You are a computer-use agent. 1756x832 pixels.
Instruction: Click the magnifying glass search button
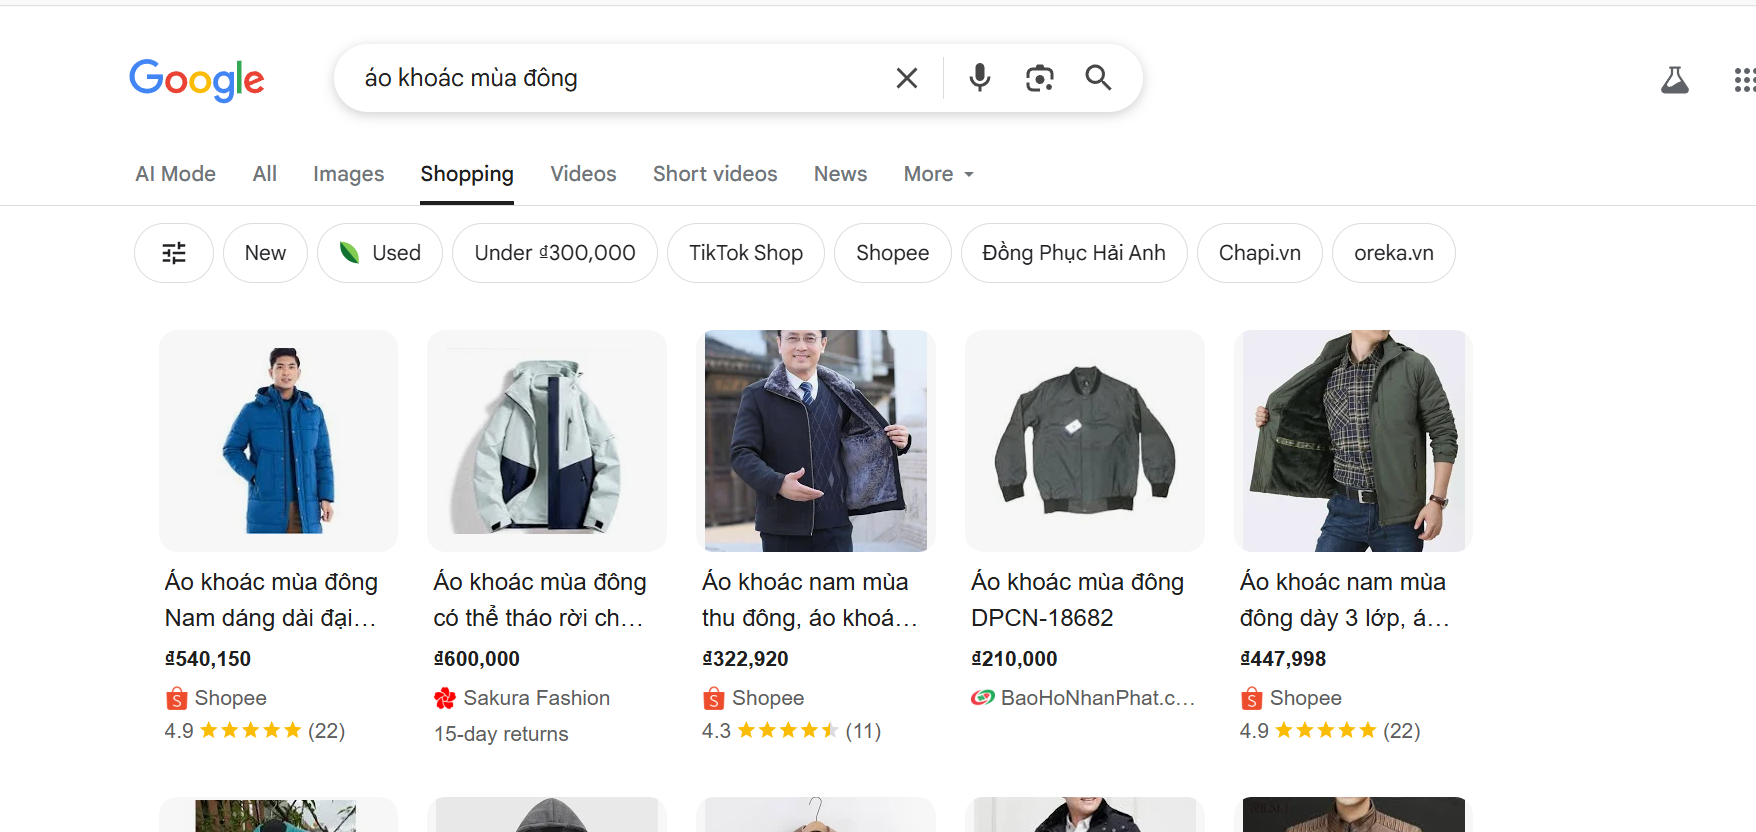tap(1098, 78)
